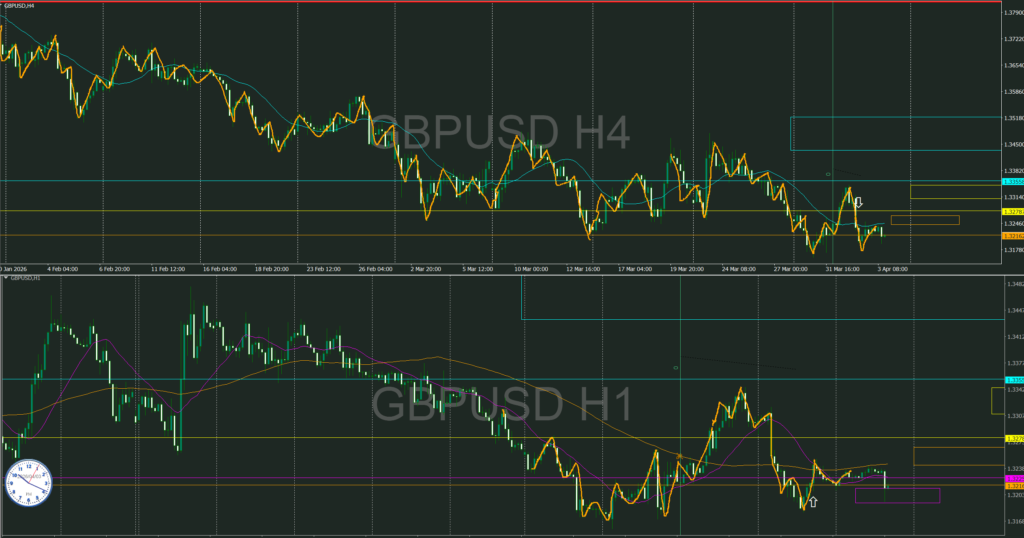Click cyan 1.3355 price tag on H4 axis
1024x538 pixels.
[1011, 182]
